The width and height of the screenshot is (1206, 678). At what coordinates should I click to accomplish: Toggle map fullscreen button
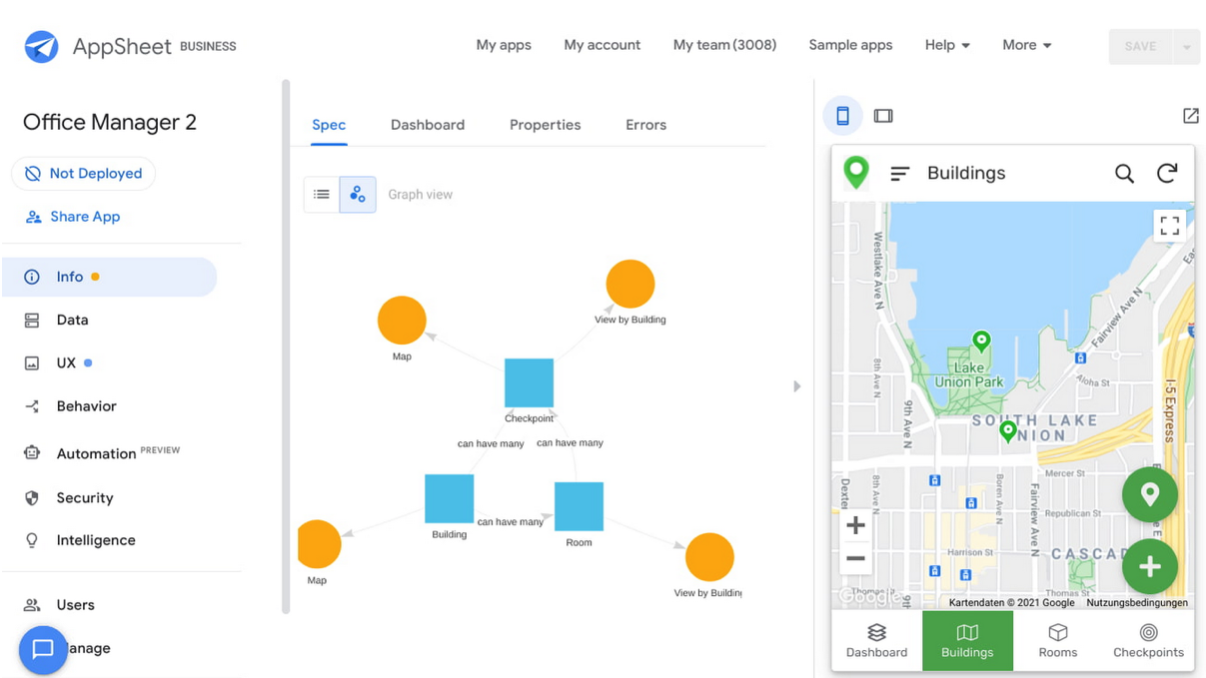point(1169,226)
